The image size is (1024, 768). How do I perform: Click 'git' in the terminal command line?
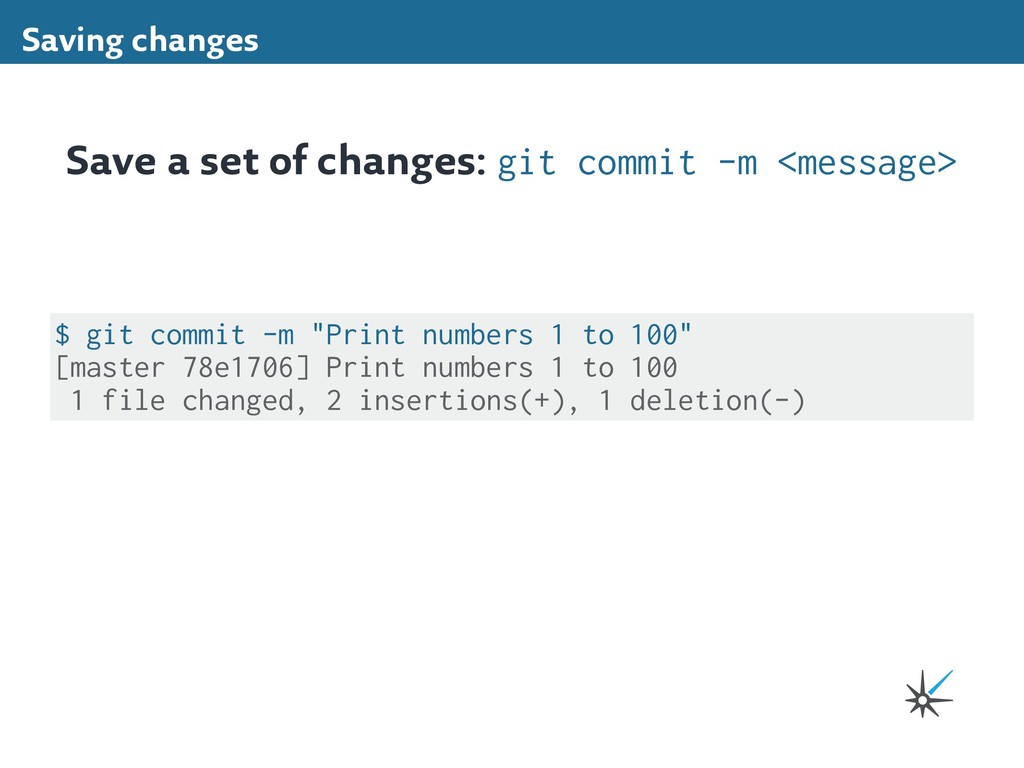(109, 334)
